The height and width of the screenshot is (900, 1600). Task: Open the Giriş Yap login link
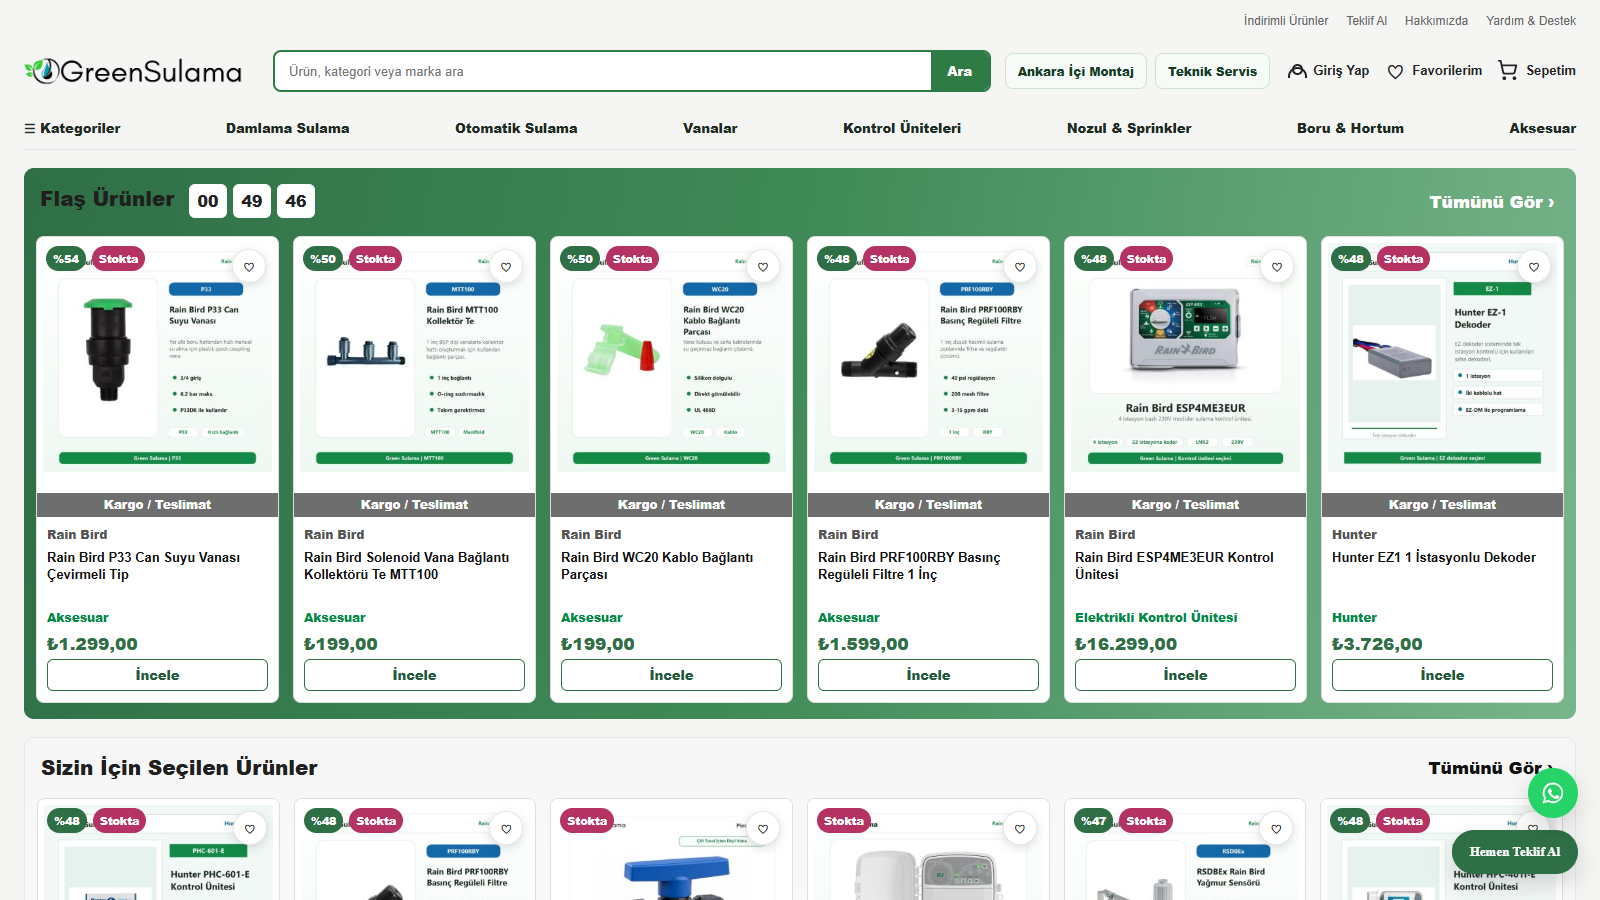point(1328,71)
